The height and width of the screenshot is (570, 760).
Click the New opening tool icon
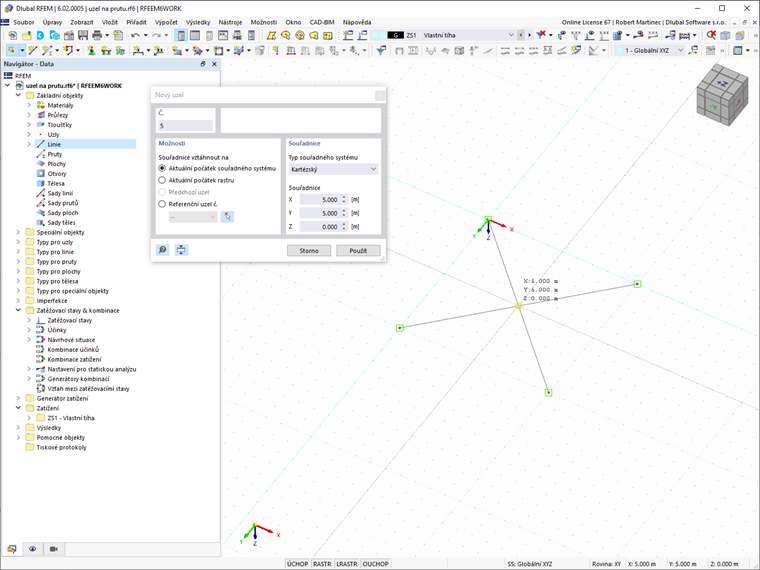(x=218, y=49)
